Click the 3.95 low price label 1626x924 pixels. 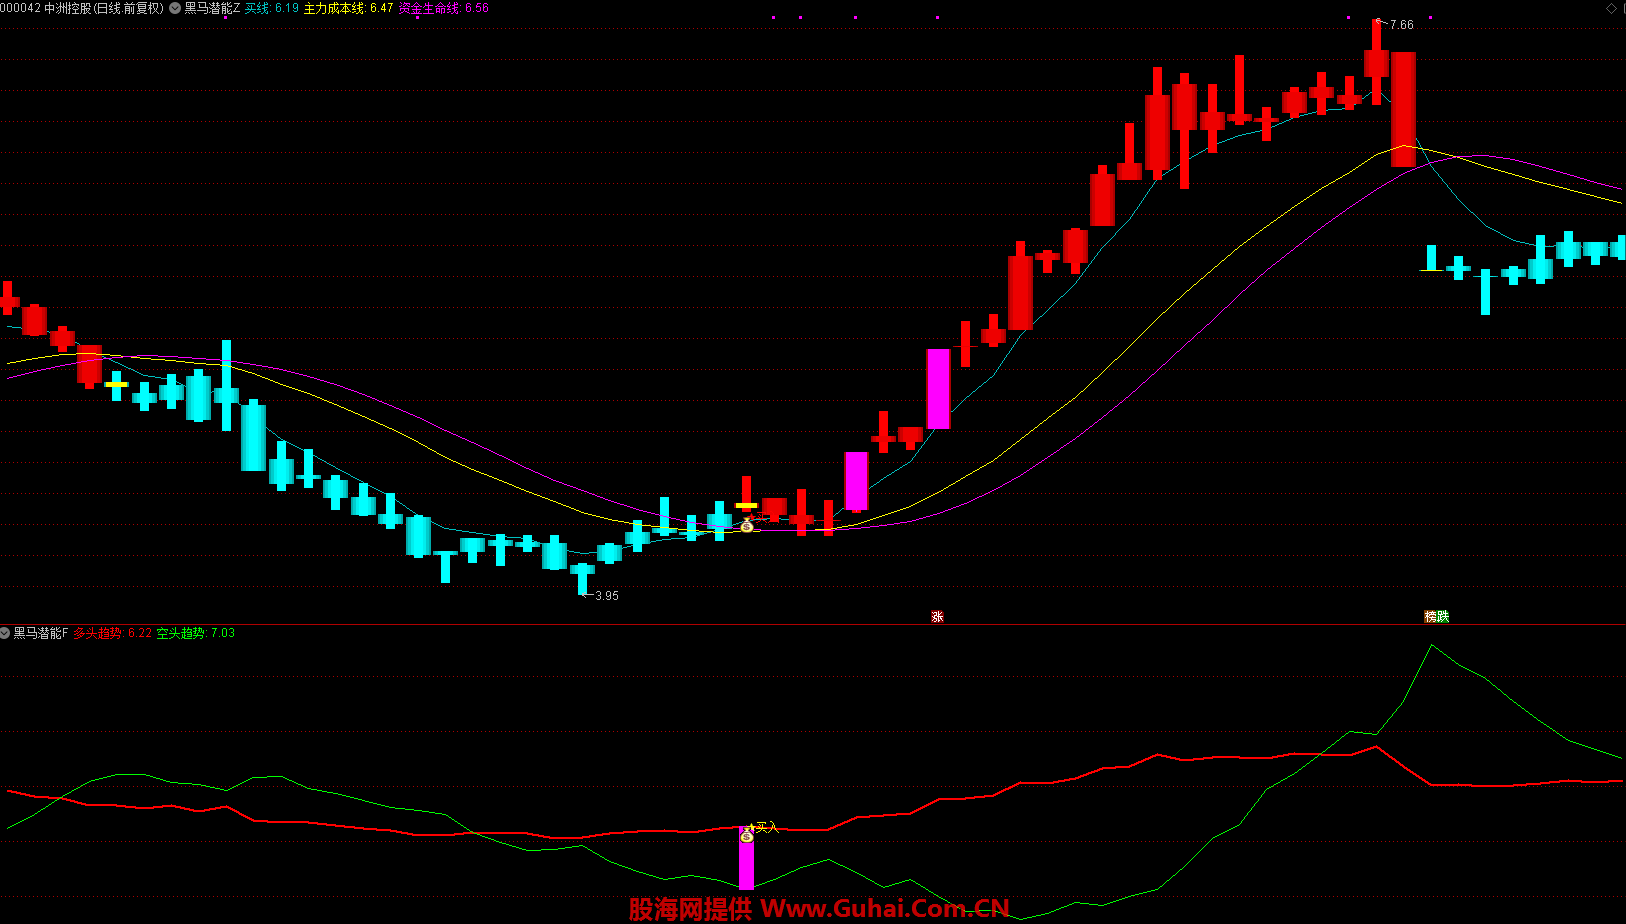coord(606,596)
